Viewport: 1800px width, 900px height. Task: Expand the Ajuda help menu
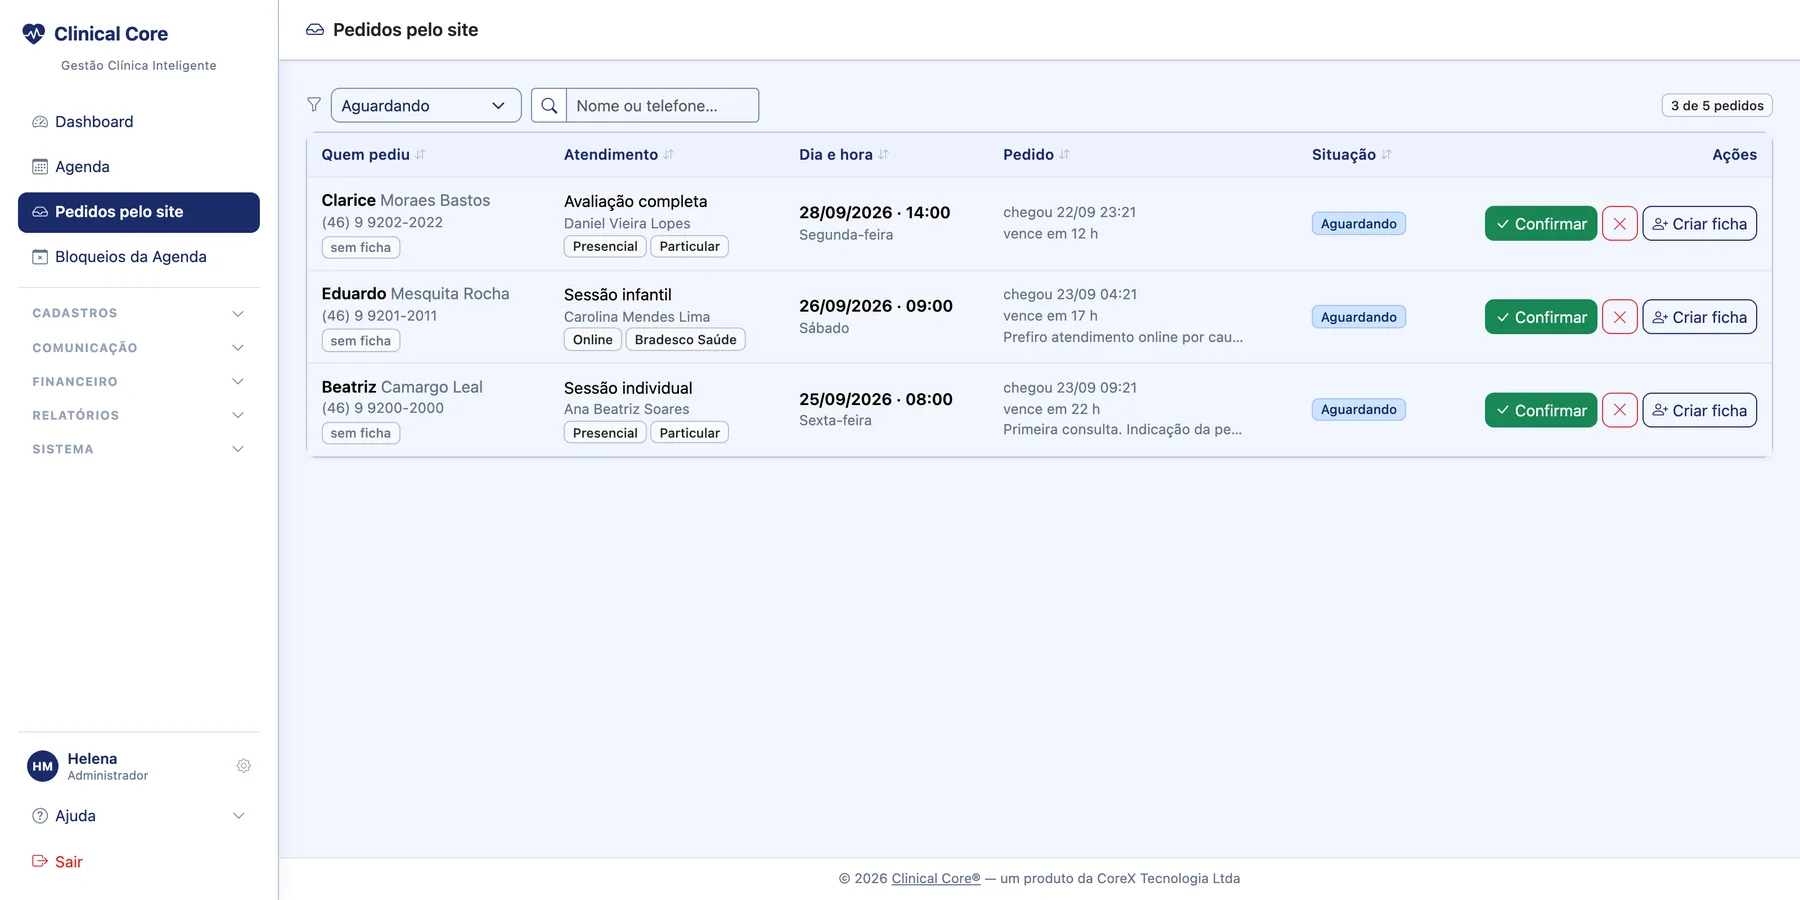tap(139, 816)
